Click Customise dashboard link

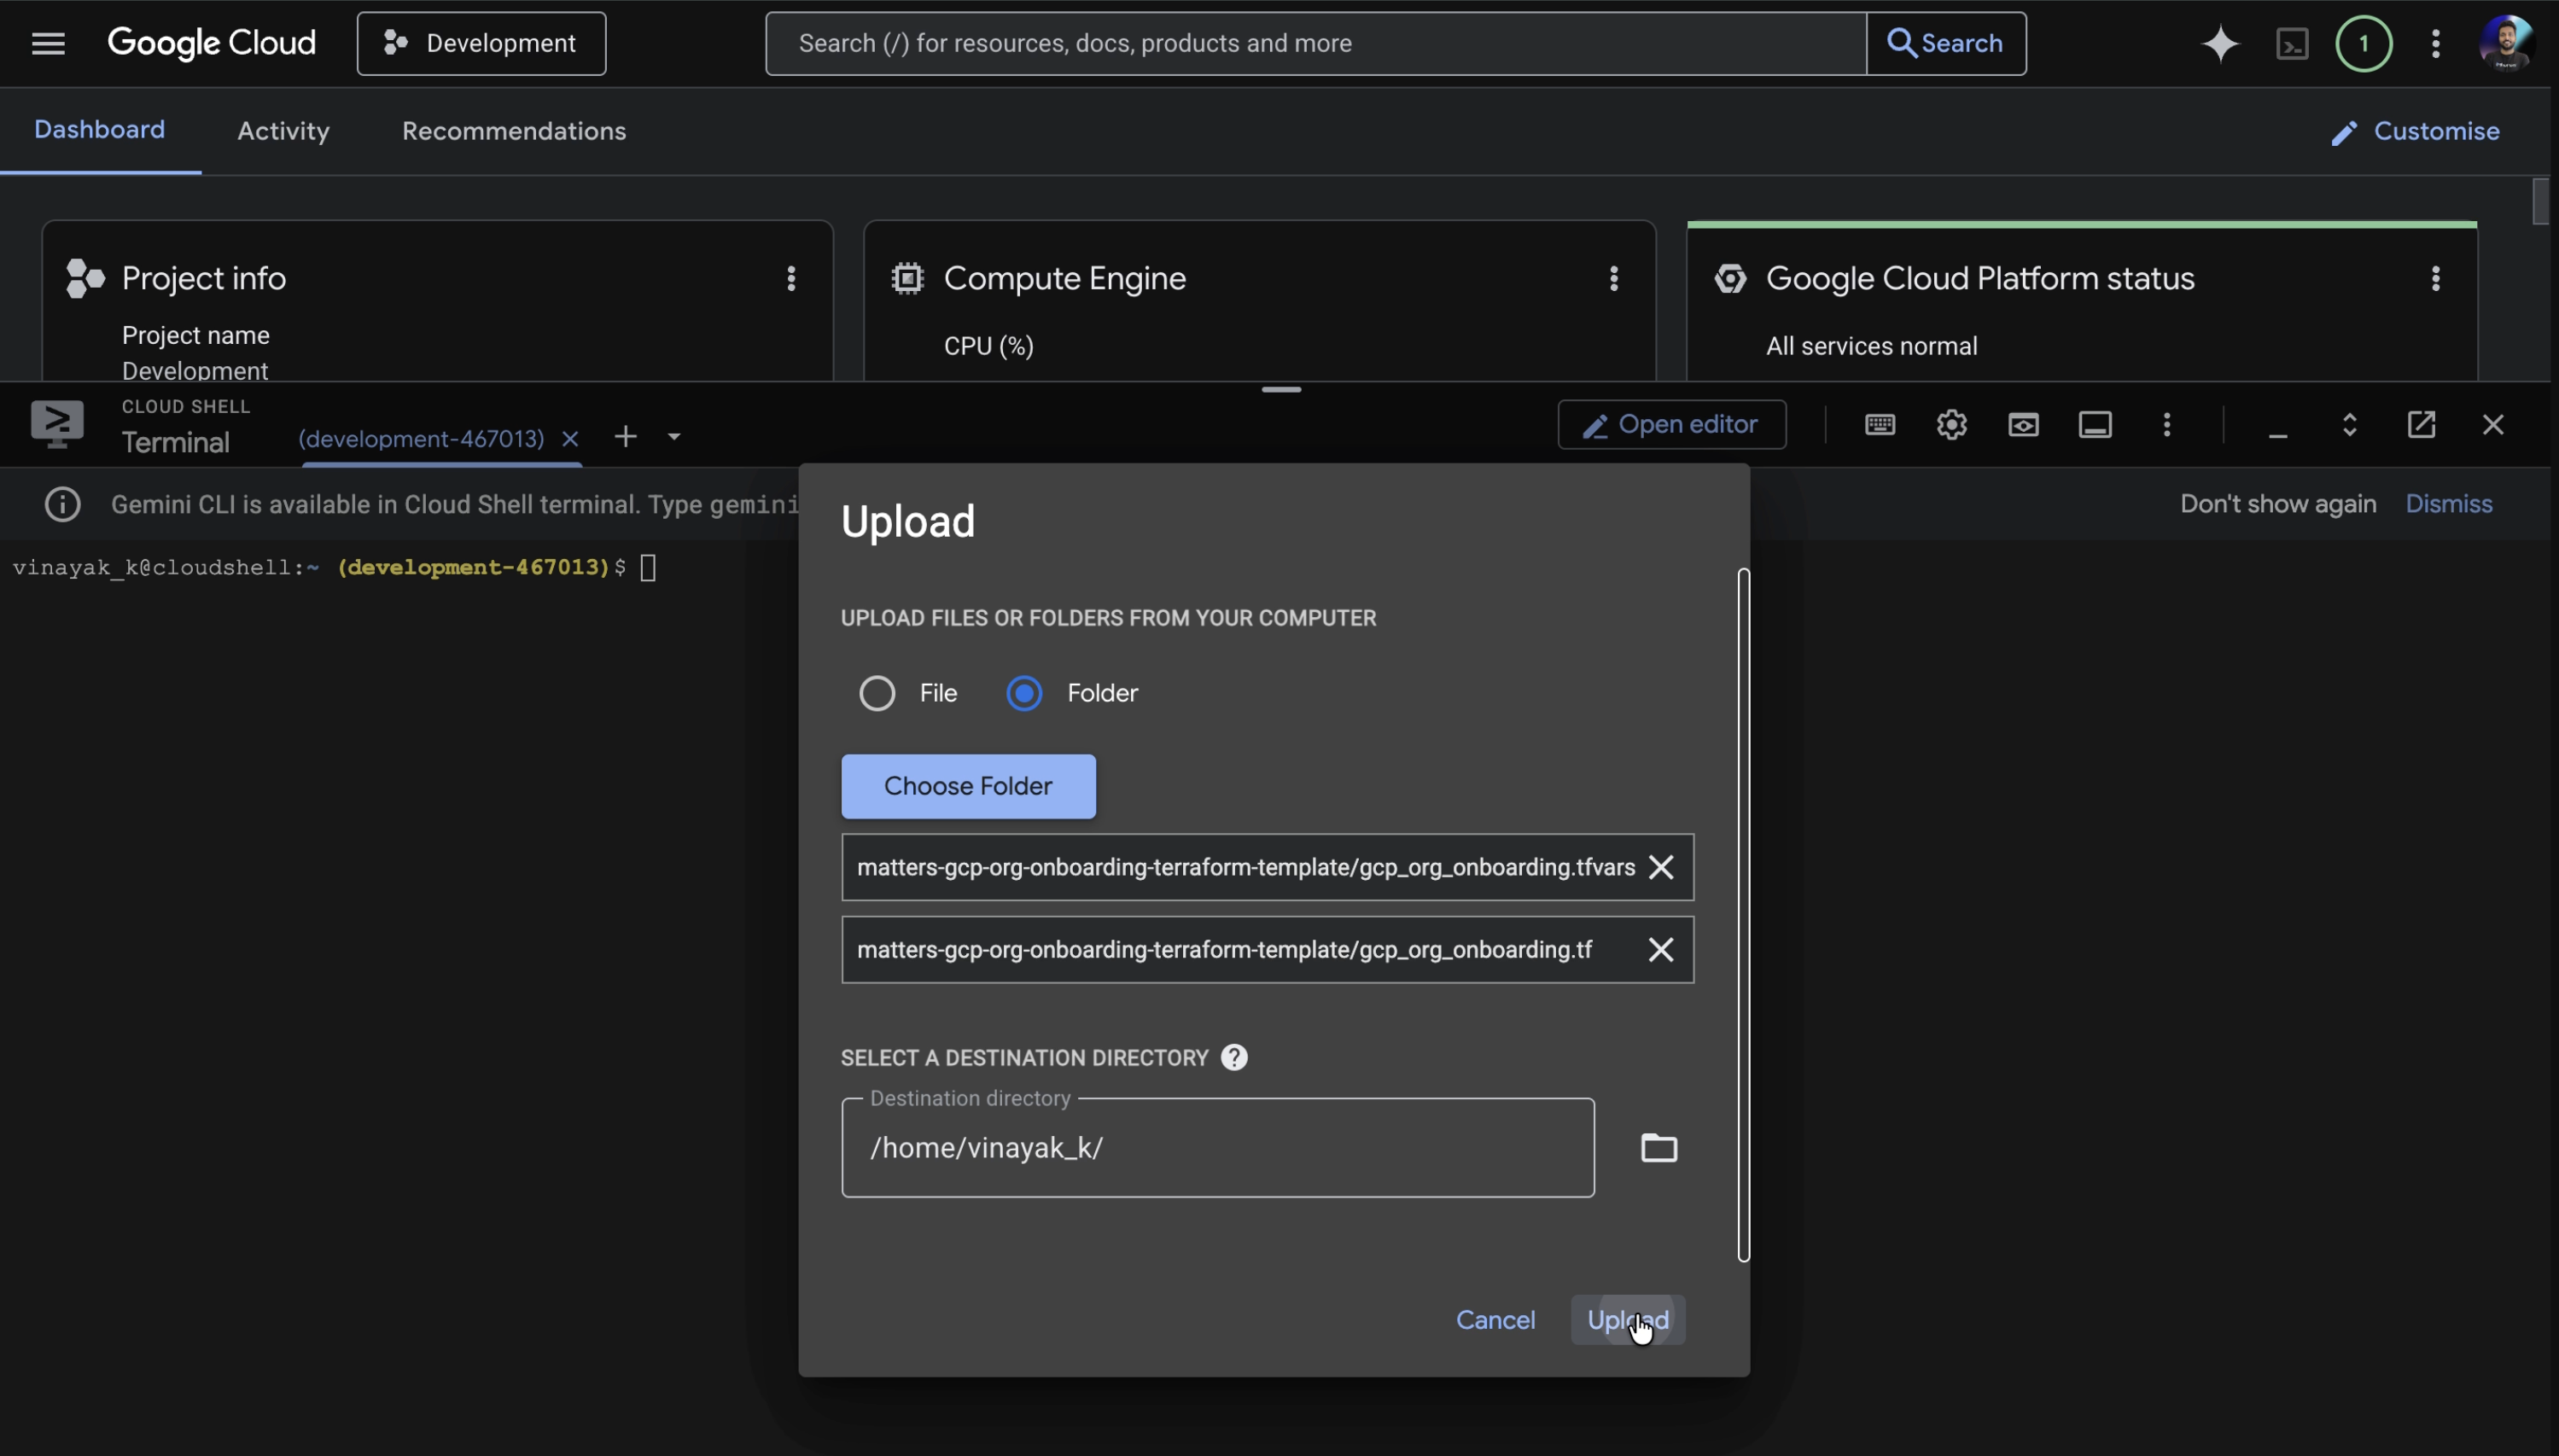click(x=2415, y=131)
